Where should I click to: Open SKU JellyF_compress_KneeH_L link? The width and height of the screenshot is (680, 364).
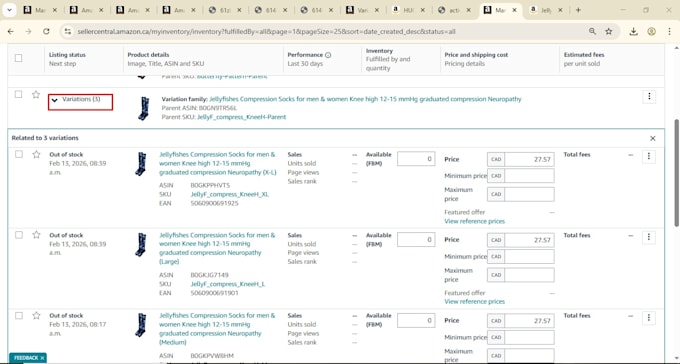[x=228, y=284]
